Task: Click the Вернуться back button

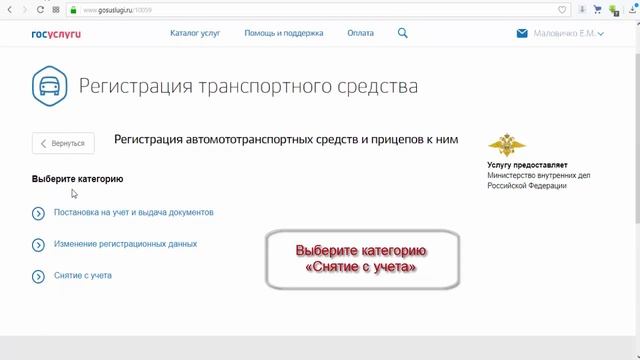Action: click(x=63, y=143)
